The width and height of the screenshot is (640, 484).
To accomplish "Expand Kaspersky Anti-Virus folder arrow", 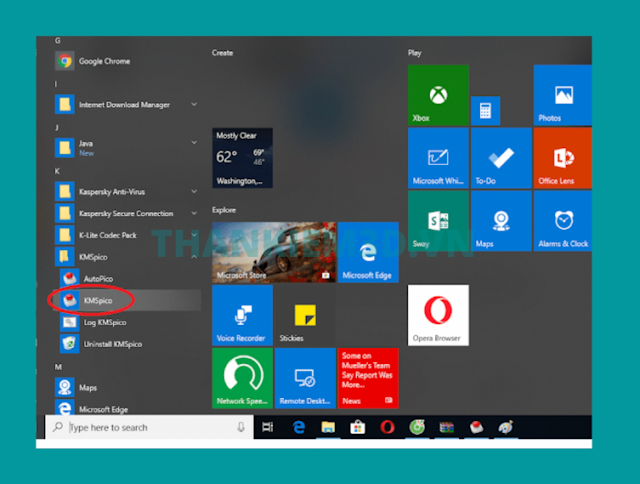I will click(x=194, y=191).
